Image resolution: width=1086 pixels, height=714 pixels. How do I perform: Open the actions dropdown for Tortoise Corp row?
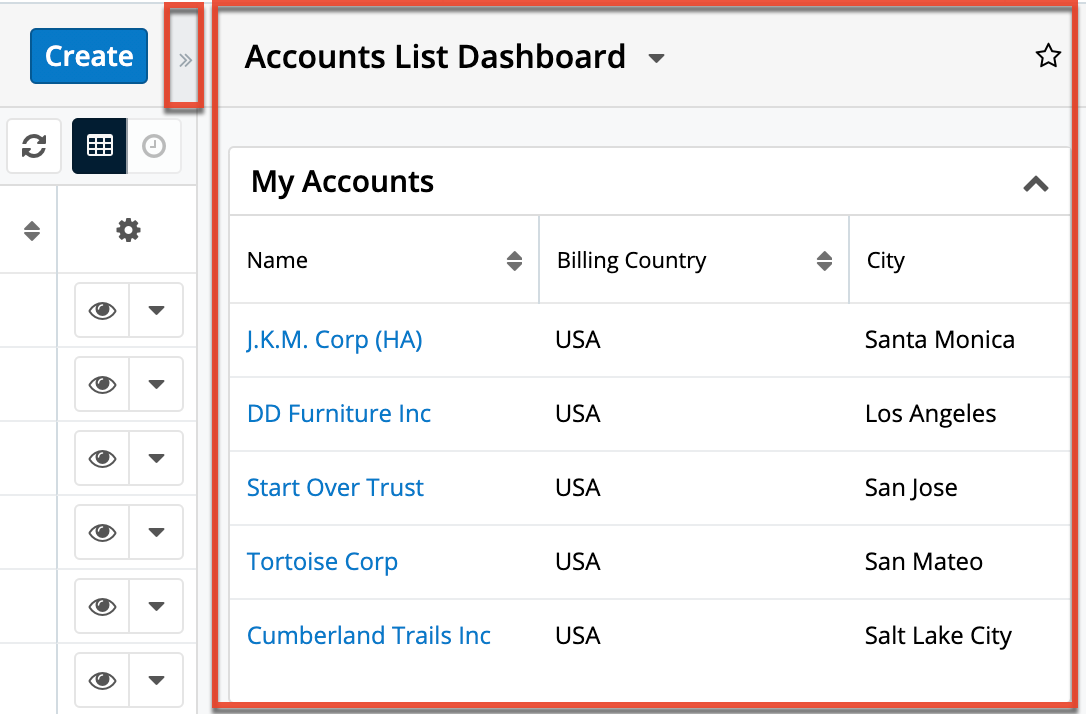pos(156,532)
